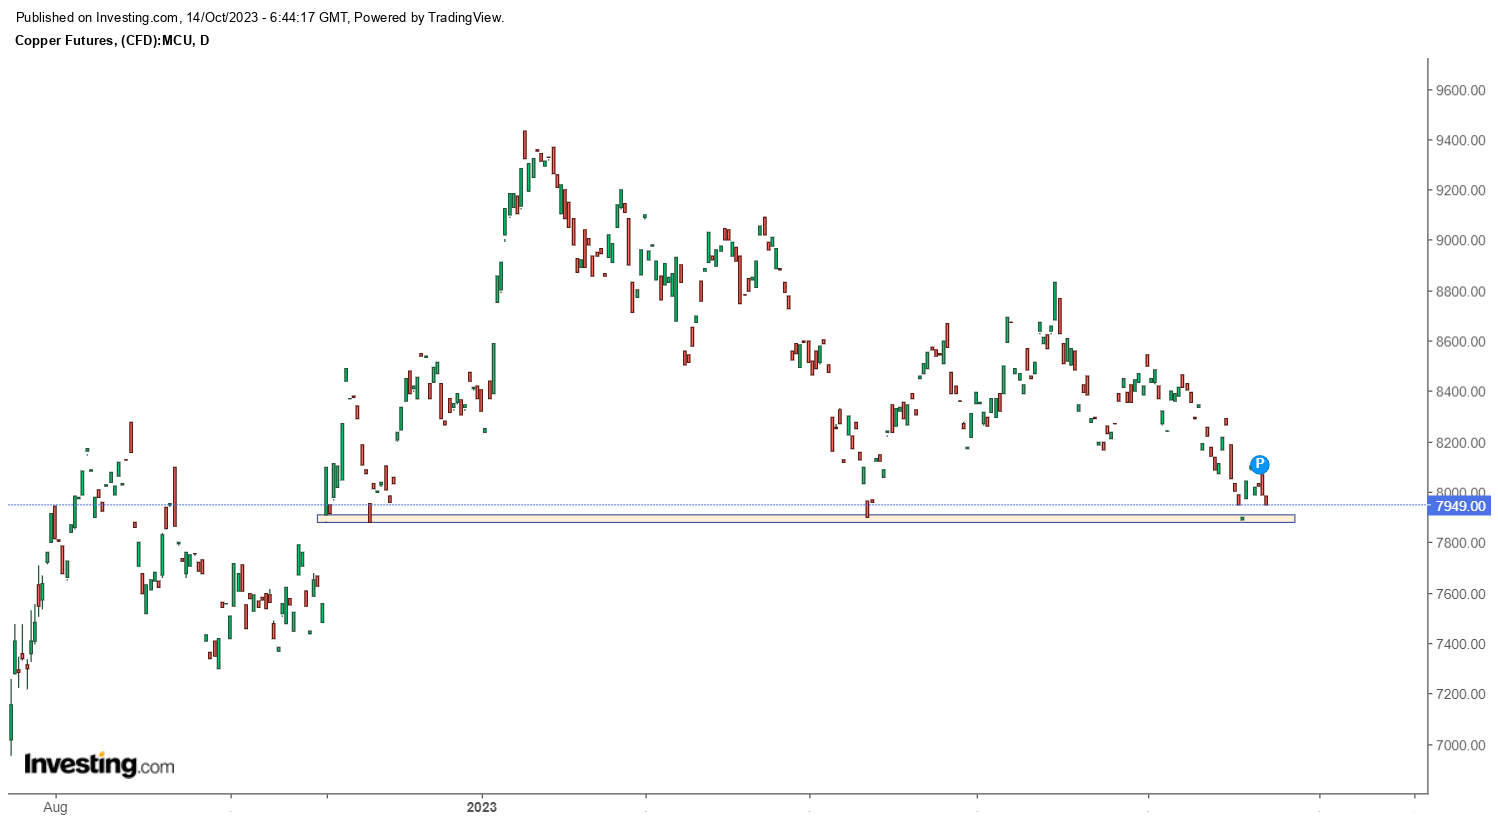The image size is (1498, 822).
Task: Click the 8200.00 price axis label
Action: click(1460, 442)
